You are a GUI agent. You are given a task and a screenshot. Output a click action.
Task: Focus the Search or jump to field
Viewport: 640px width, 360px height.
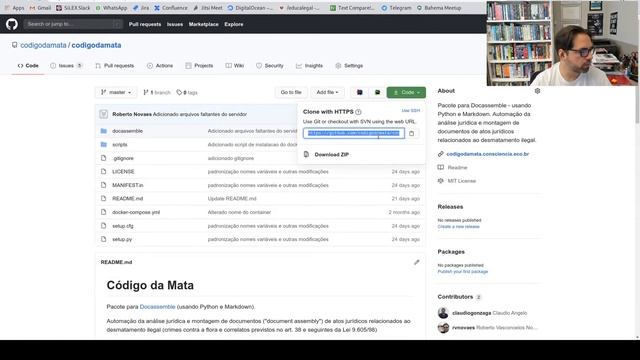click(73, 24)
